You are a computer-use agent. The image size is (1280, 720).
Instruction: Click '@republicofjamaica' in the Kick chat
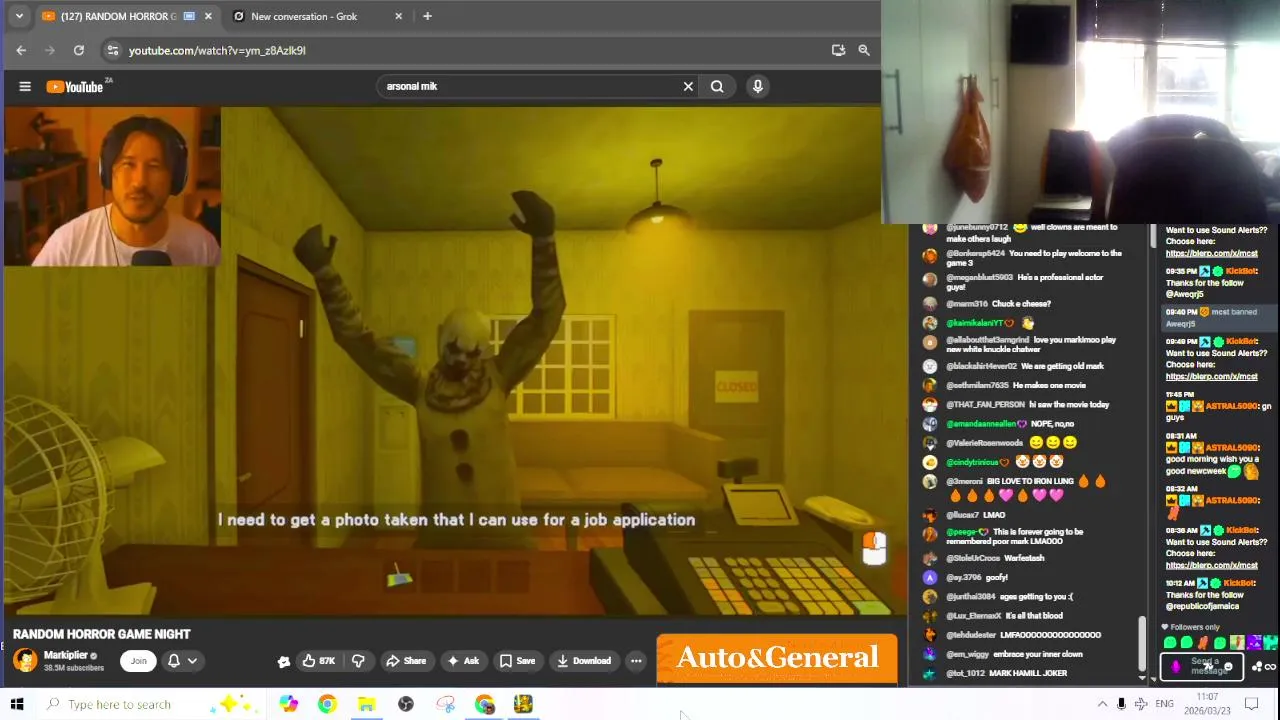tap(1202, 606)
